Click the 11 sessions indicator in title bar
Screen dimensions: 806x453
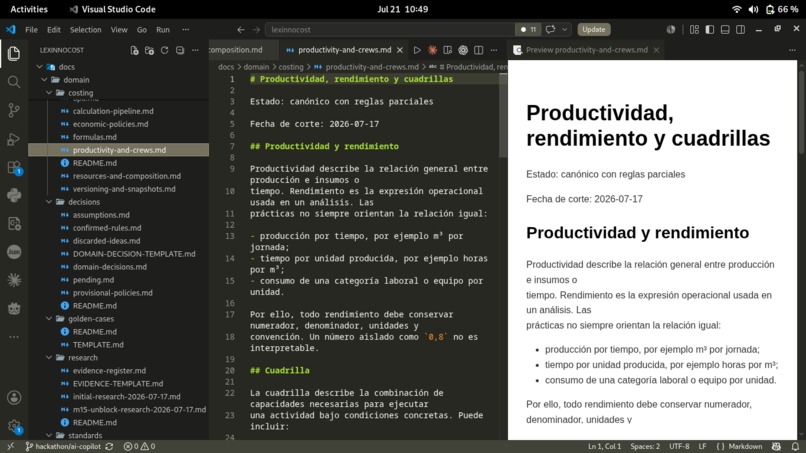pos(528,29)
